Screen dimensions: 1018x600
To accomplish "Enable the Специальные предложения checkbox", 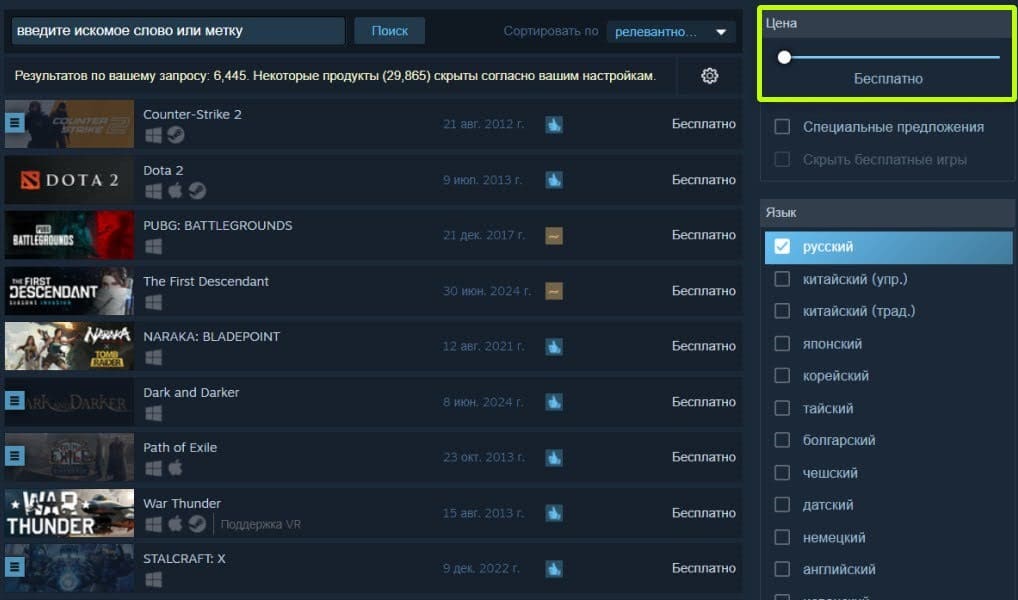I will pos(782,127).
